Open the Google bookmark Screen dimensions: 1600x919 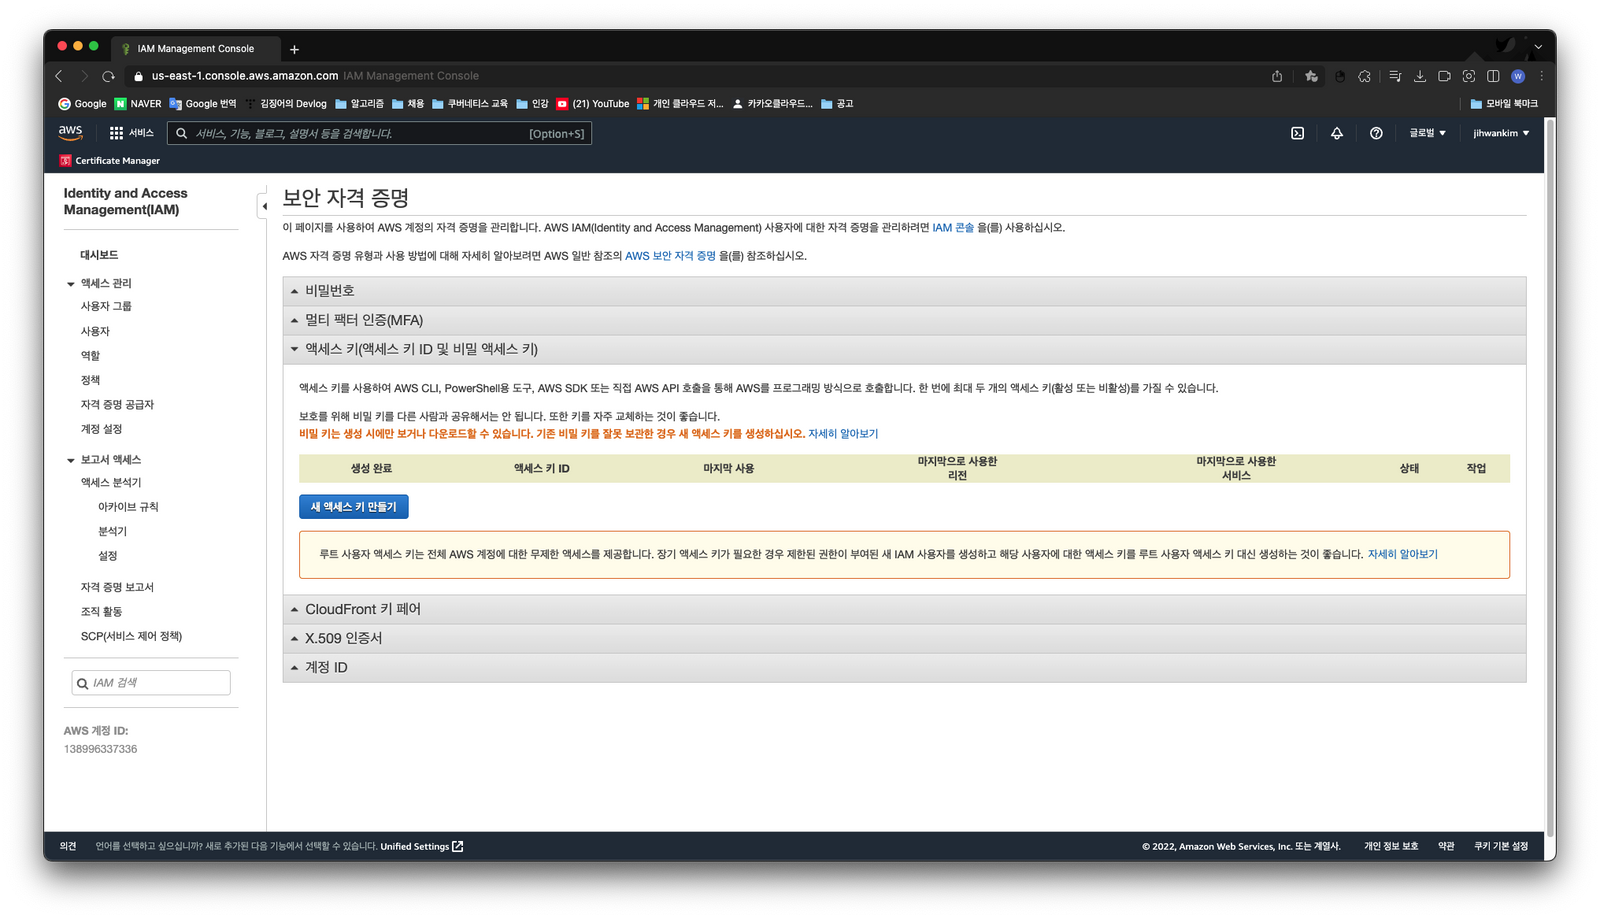tap(82, 103)
